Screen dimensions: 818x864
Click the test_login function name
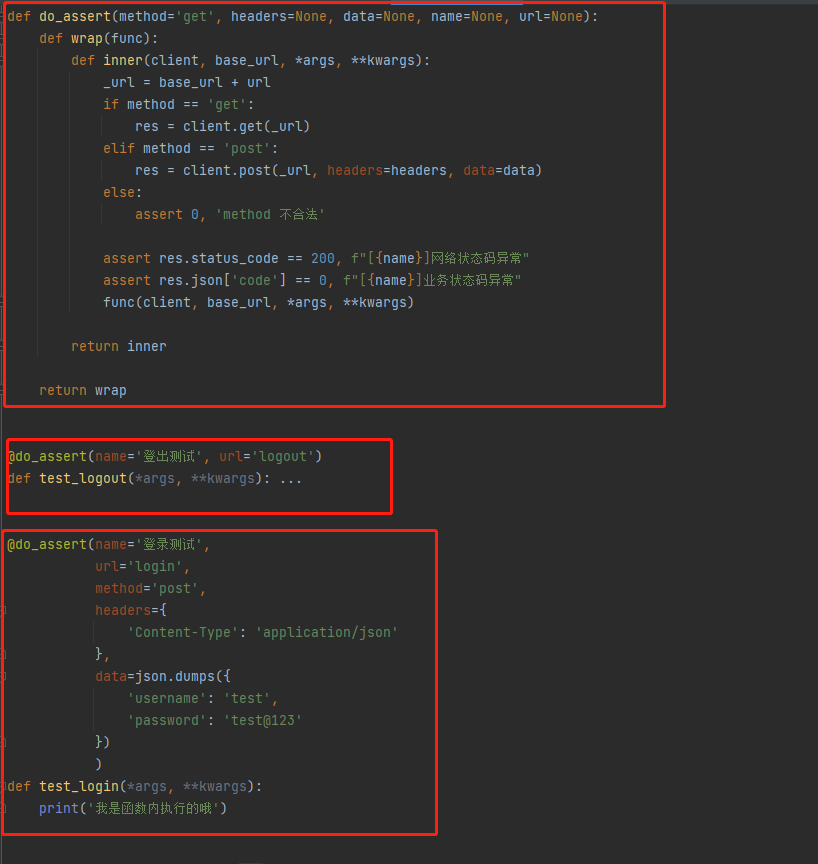coord(79,787)
